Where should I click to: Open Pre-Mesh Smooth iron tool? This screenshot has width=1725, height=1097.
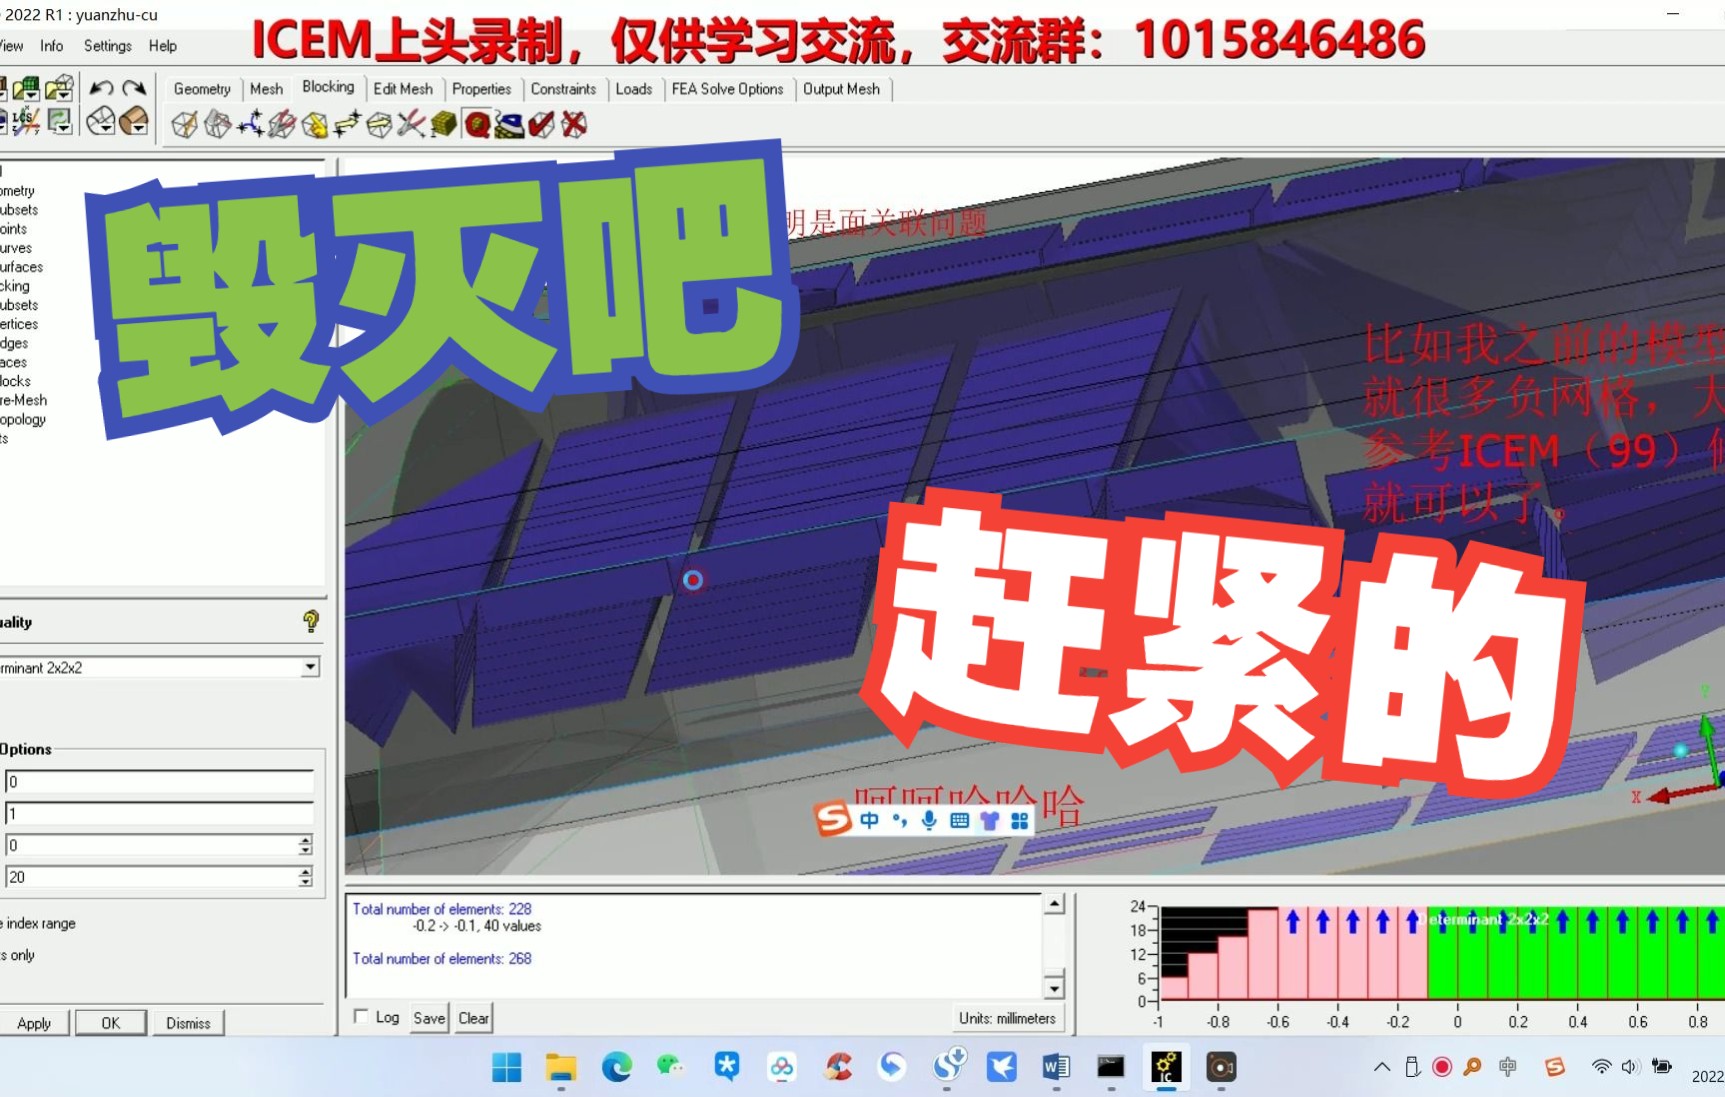(x=509, y=124)
